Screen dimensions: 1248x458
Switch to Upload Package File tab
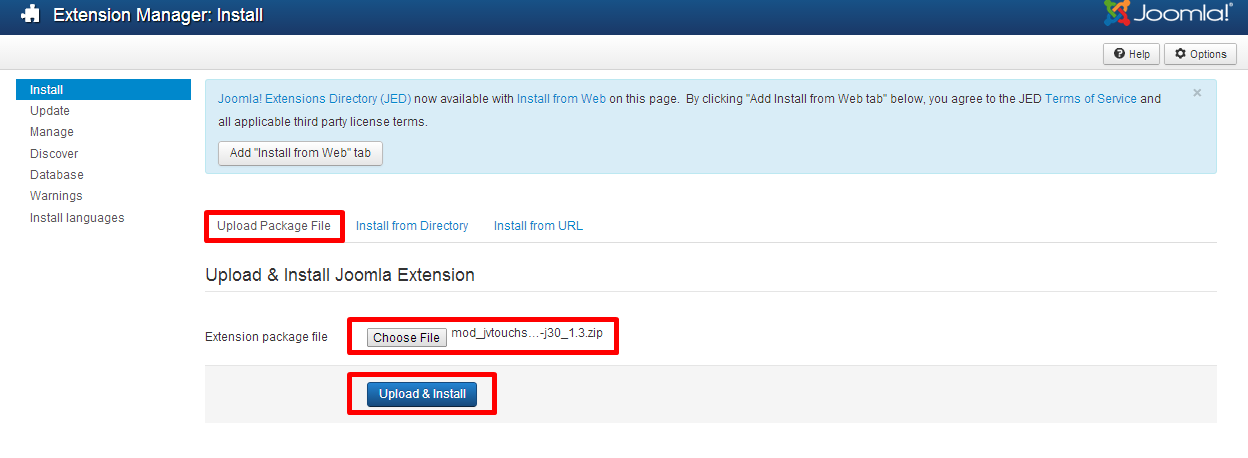(x=274, y=226)
